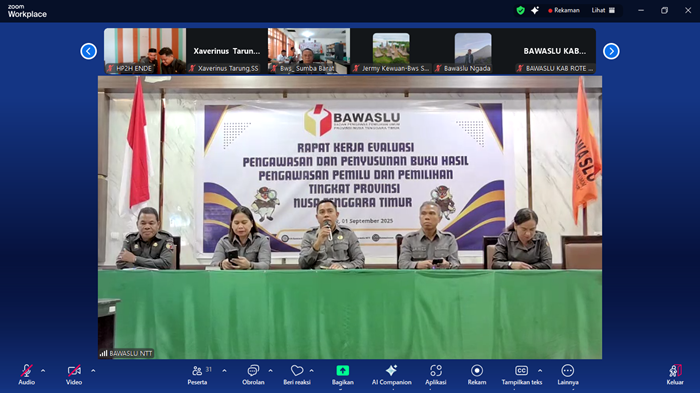The height and width of the screenshot is (393, 700).
Task: Show next participants with right arrow
Action: click(x=611, y=51)
